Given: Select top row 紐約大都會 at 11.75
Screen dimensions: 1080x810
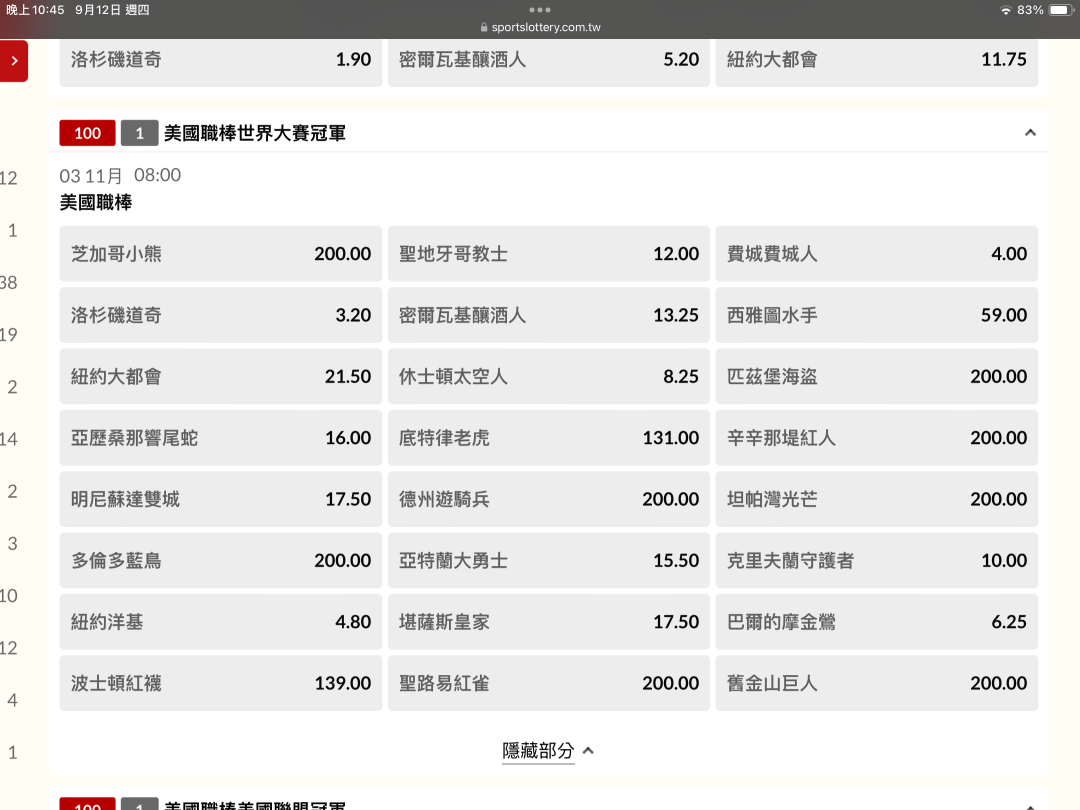Looking at the screenshot, I should pos(876,62).
